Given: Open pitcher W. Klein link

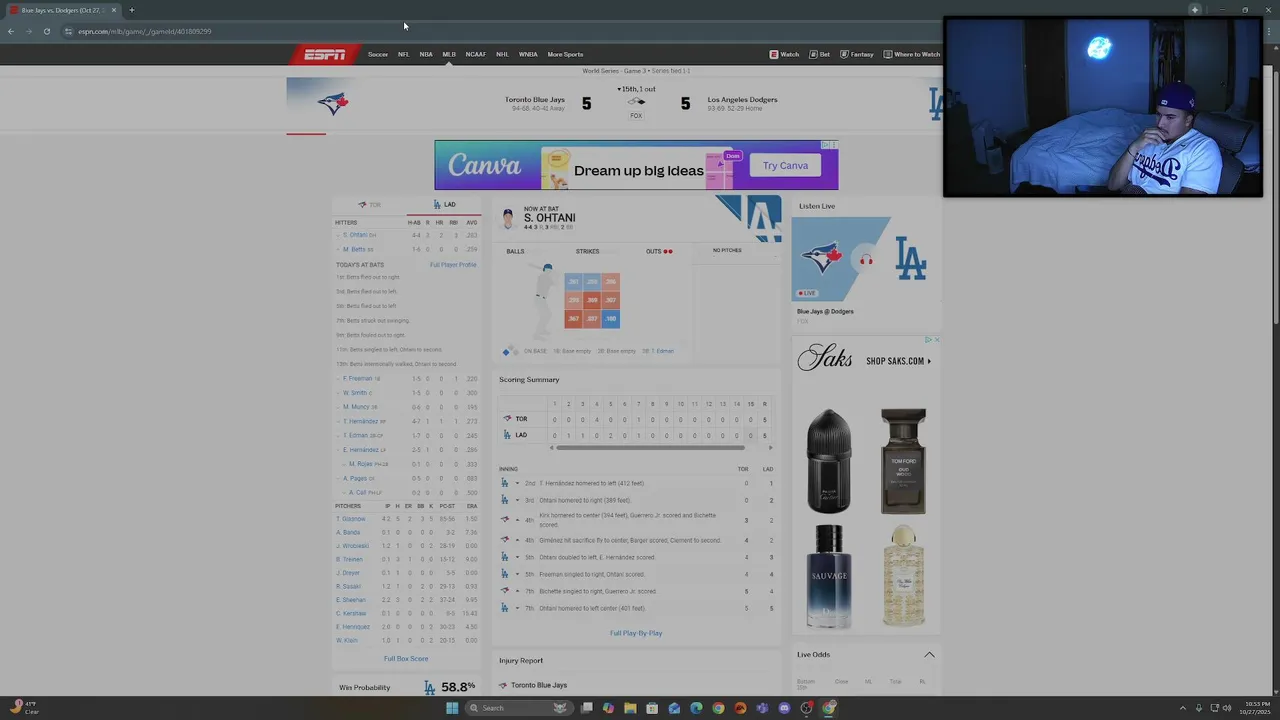Looking at the screenshot, I should [x=349, y=640].
